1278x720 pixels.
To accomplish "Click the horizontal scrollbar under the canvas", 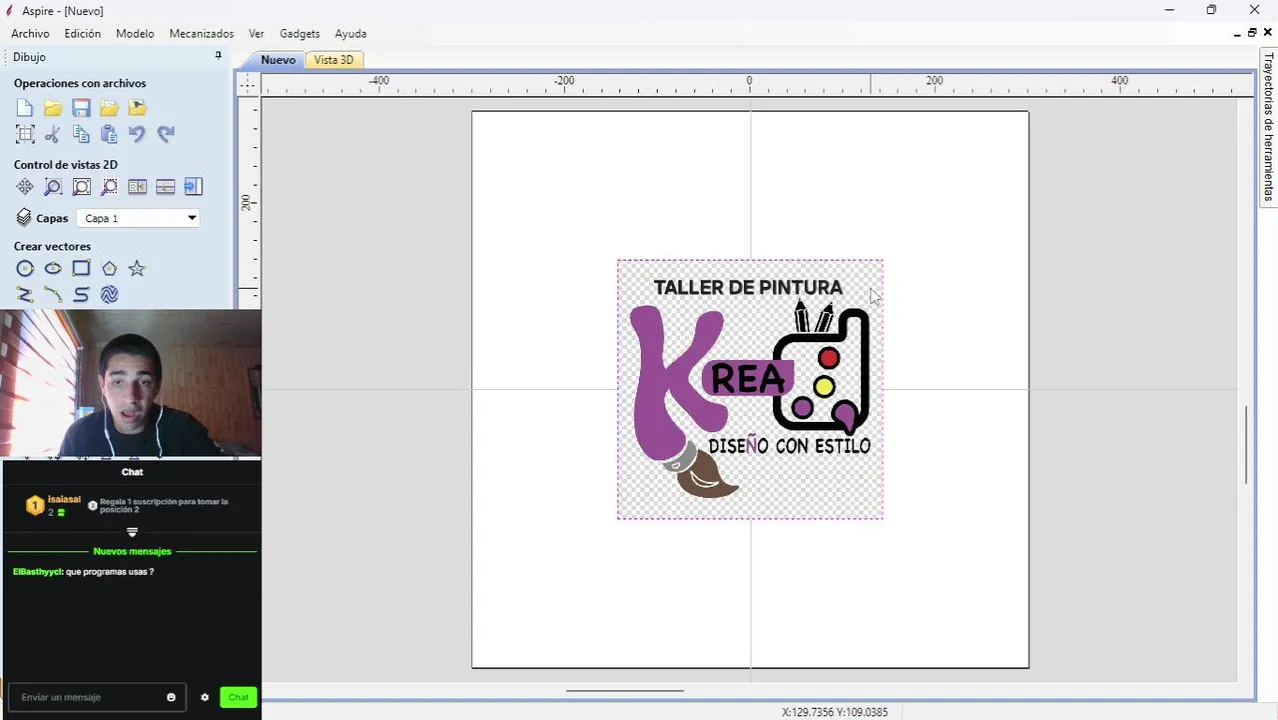I will point(625,690).
